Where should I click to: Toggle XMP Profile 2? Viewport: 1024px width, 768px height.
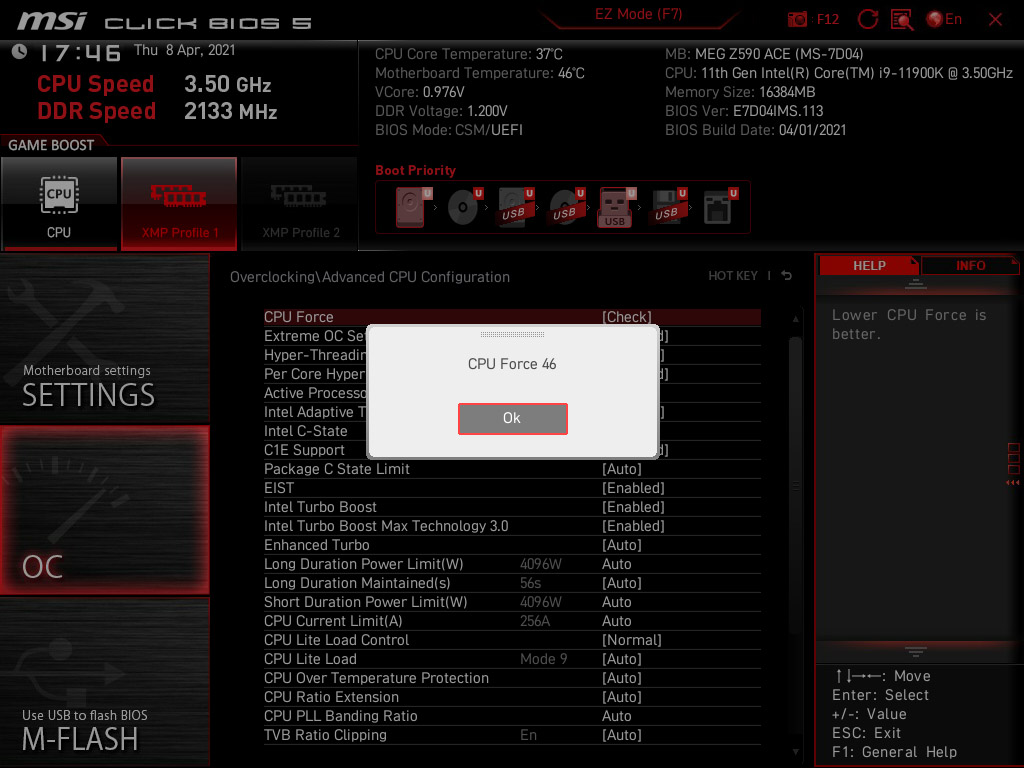tap(300, 203)
